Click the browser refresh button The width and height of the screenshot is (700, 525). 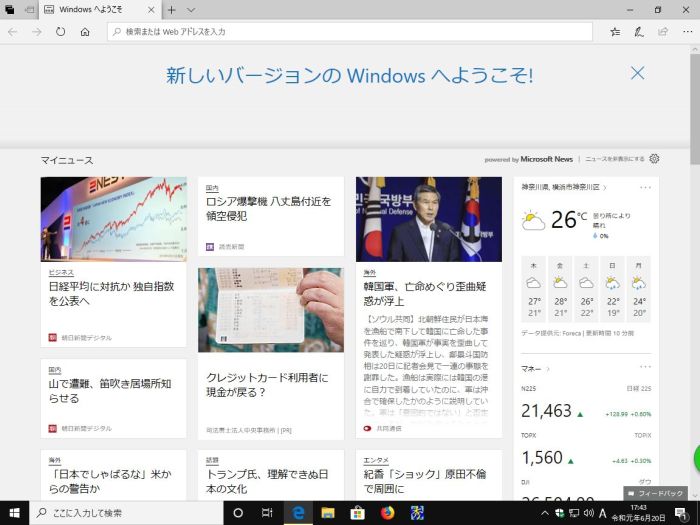coord(61,32)
